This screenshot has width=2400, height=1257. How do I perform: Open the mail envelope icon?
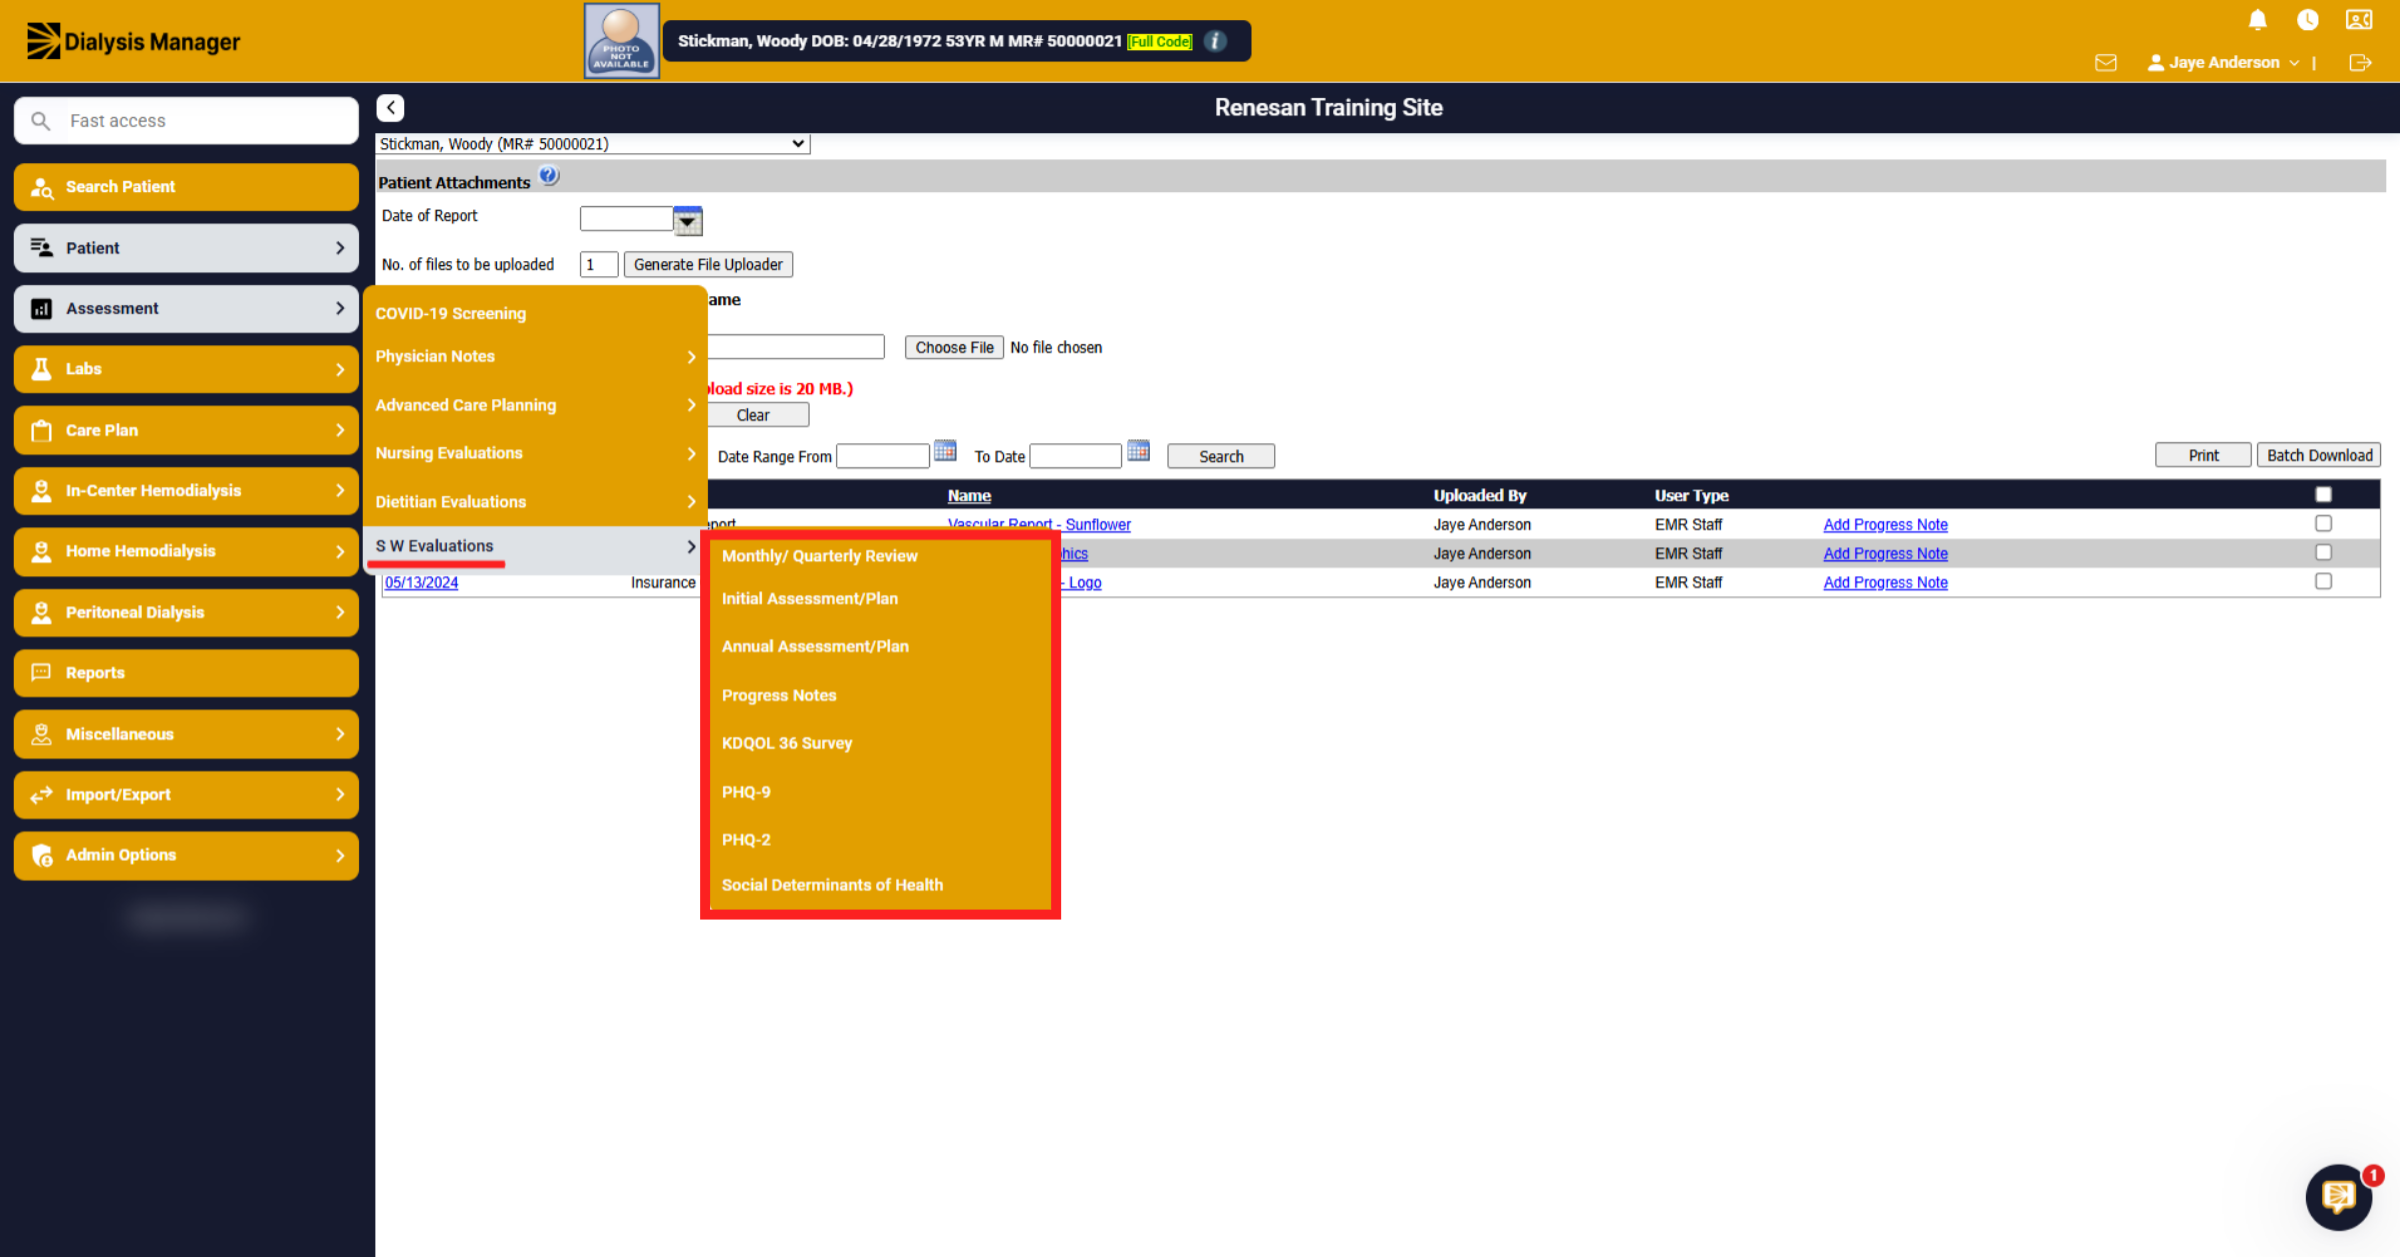point(2105,63)
